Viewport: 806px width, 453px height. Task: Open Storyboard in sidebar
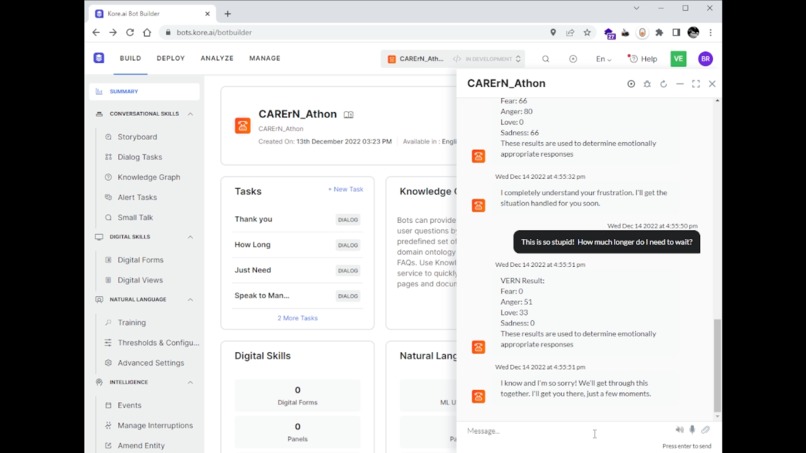tap(137, 137)
